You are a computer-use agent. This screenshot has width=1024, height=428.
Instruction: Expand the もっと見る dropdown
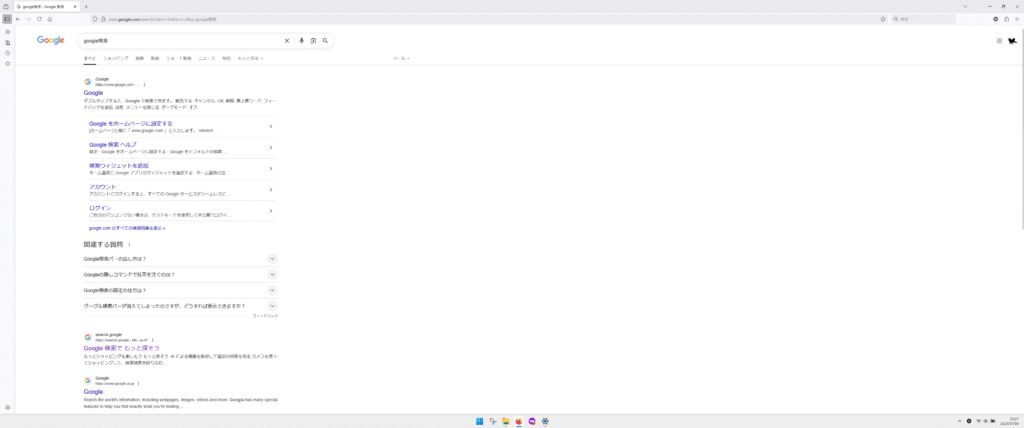[x=250, y=58]
